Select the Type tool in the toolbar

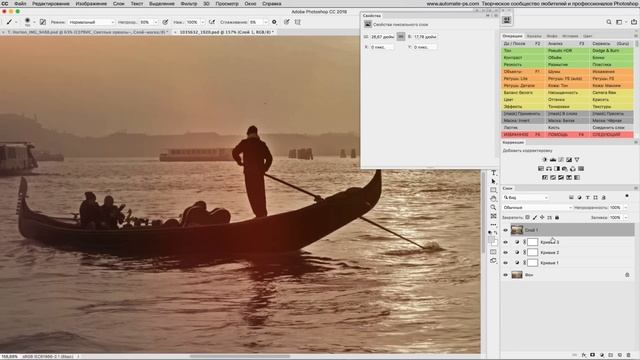[493, 173]
